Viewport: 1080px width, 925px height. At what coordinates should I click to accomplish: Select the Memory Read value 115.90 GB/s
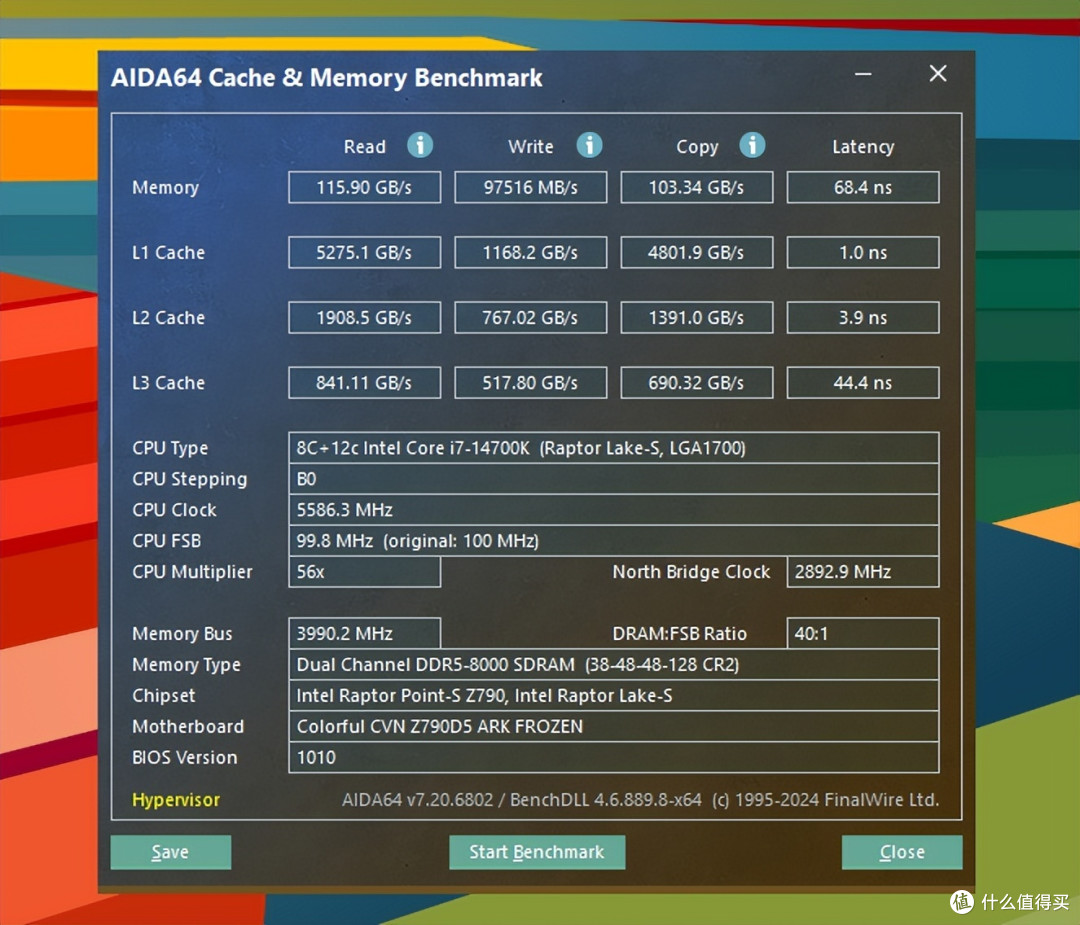[x=364, y=187]
